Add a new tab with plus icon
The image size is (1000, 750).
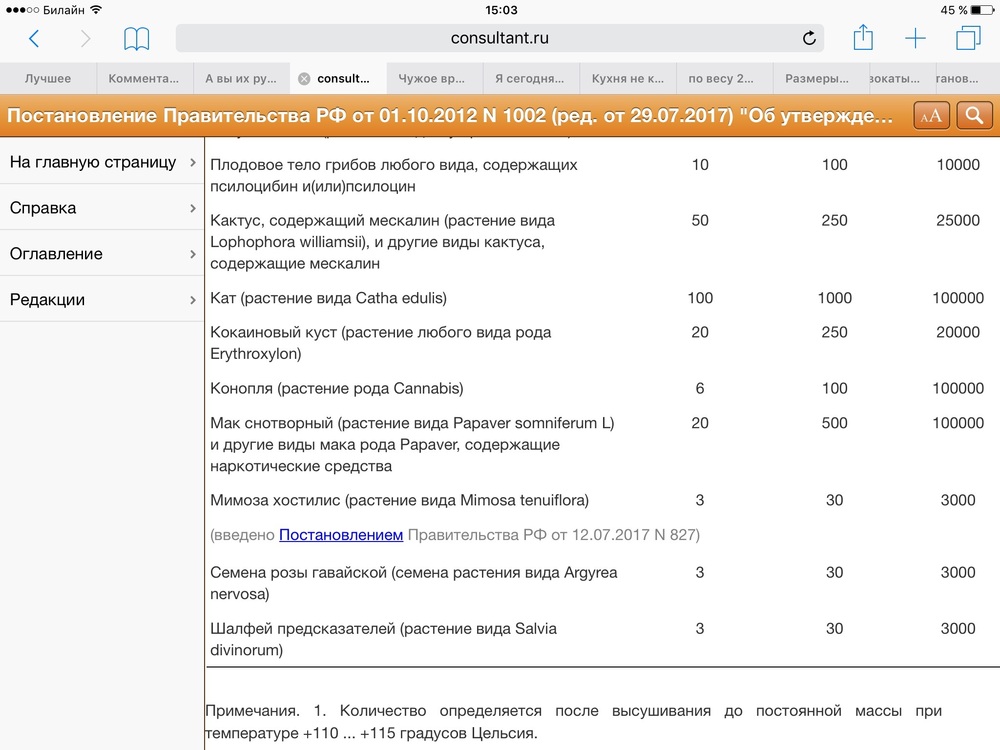coord(915,38)
